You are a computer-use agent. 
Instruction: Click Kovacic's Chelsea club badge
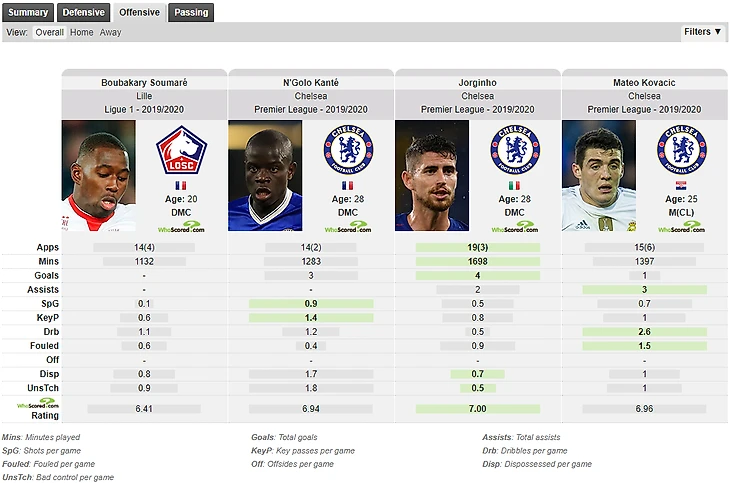pyautogui.click(x=681, y=150)
